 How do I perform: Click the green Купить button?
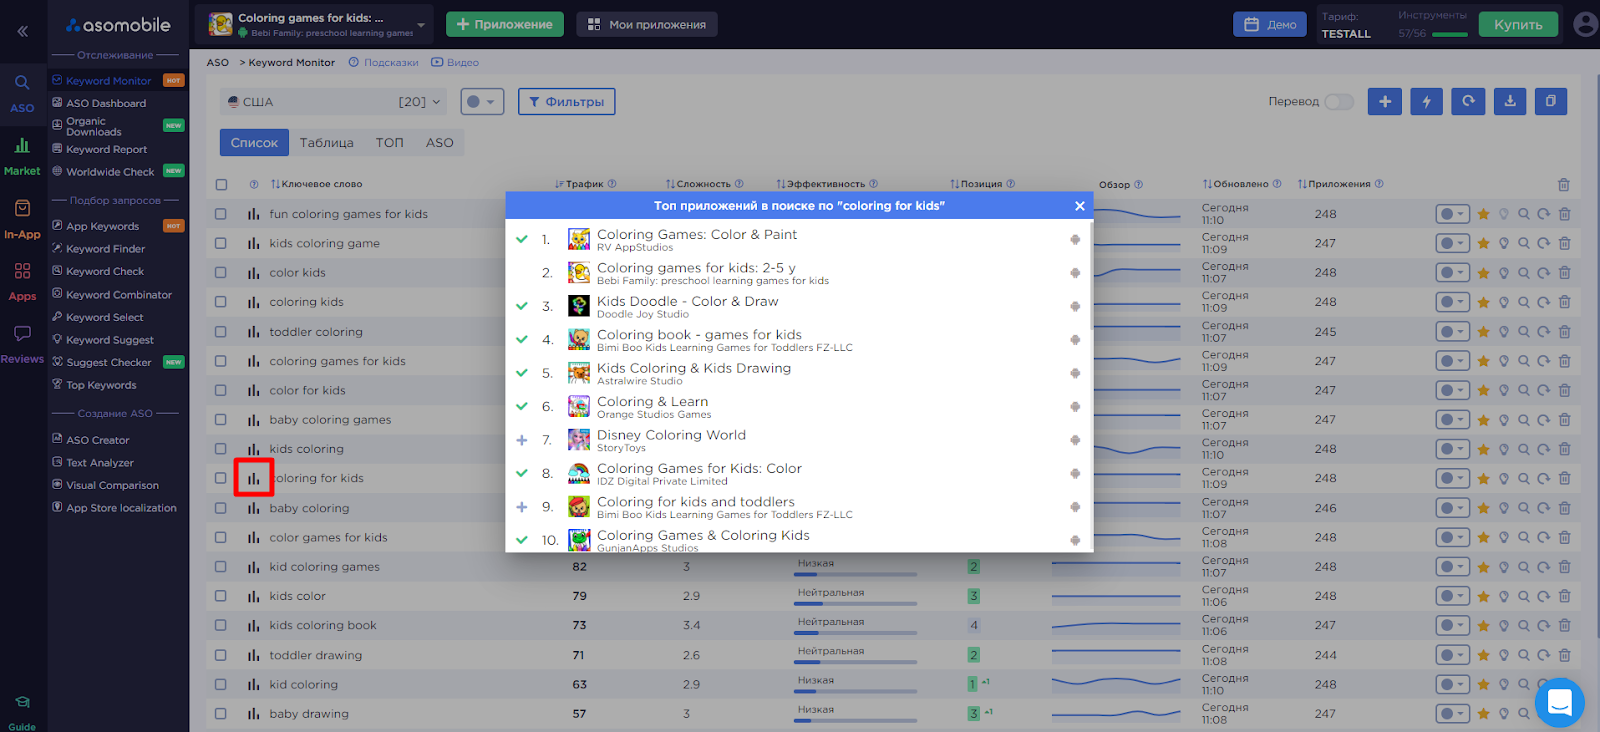1518,24
